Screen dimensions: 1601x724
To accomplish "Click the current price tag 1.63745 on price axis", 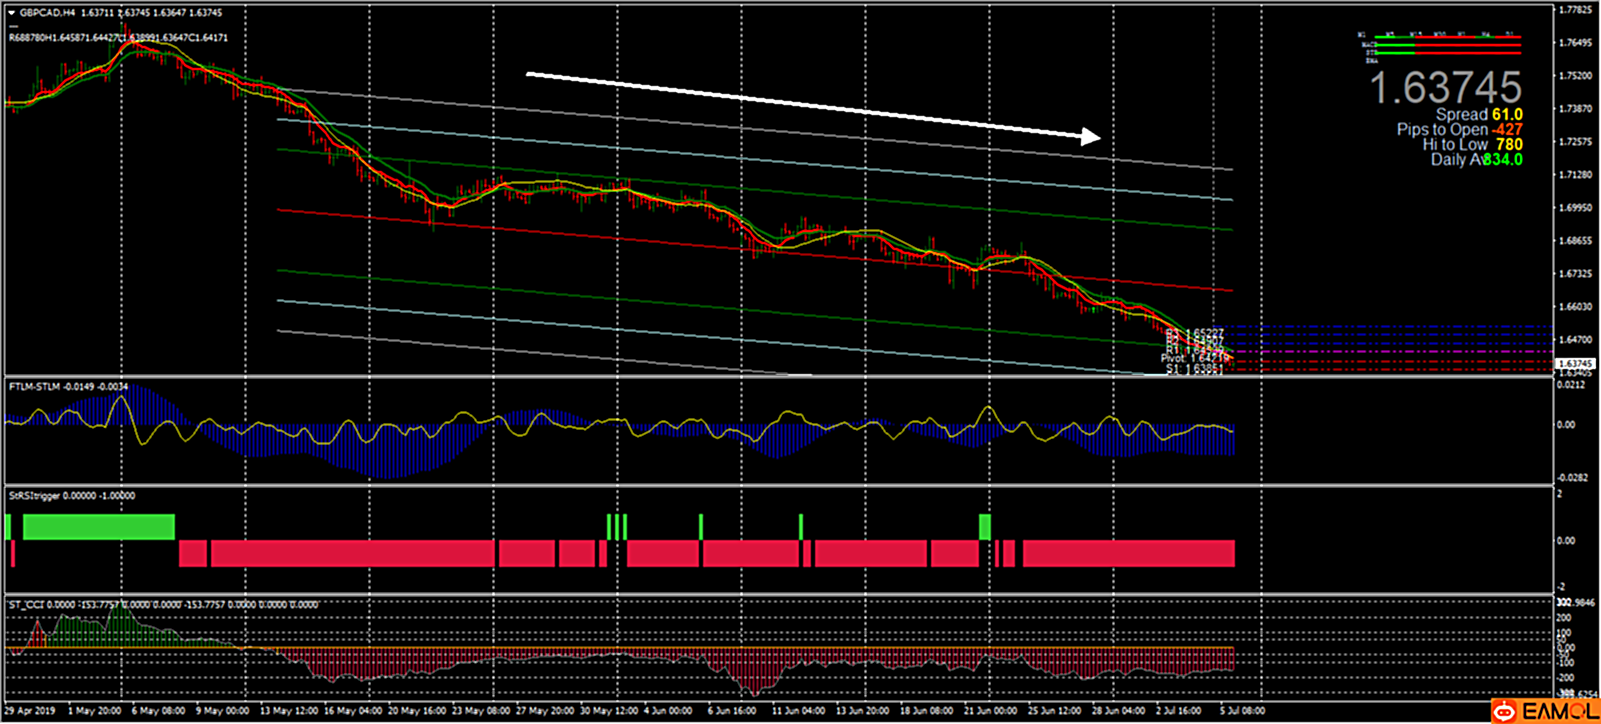I will (1576, 364).
